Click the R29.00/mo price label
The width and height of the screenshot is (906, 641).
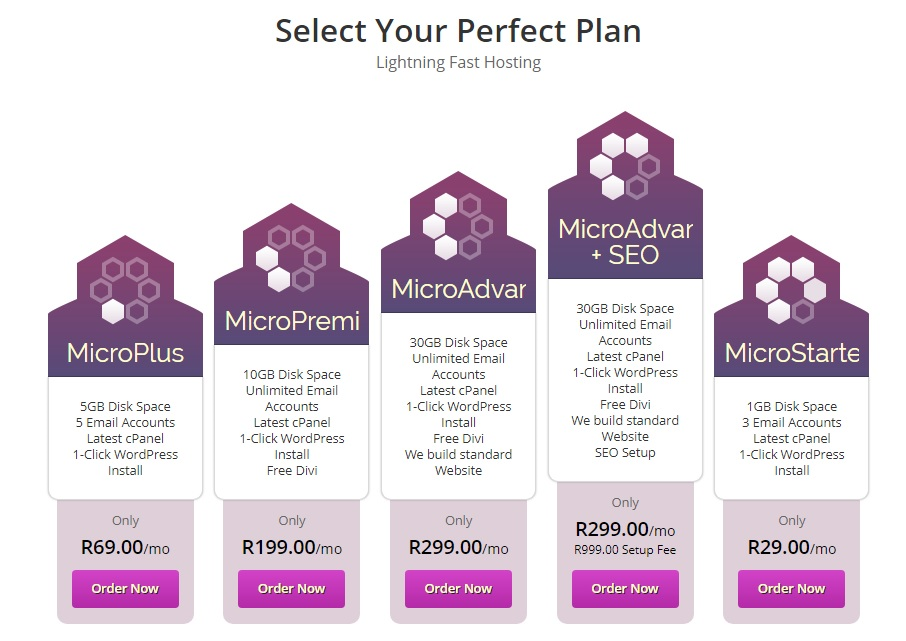(792, 547)
